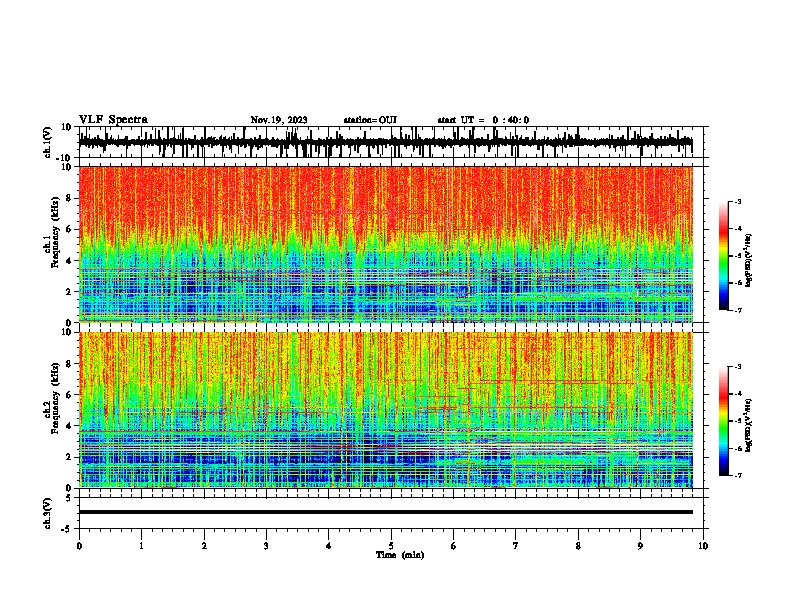Click time axis tick label '1'
The width and height of the screenshot is (792, 612).
click(142, 546)
